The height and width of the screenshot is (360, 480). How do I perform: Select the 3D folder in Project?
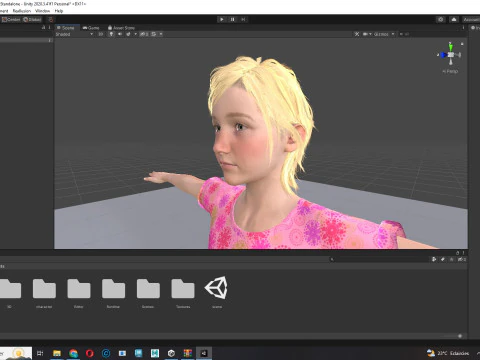pos(10,292)
